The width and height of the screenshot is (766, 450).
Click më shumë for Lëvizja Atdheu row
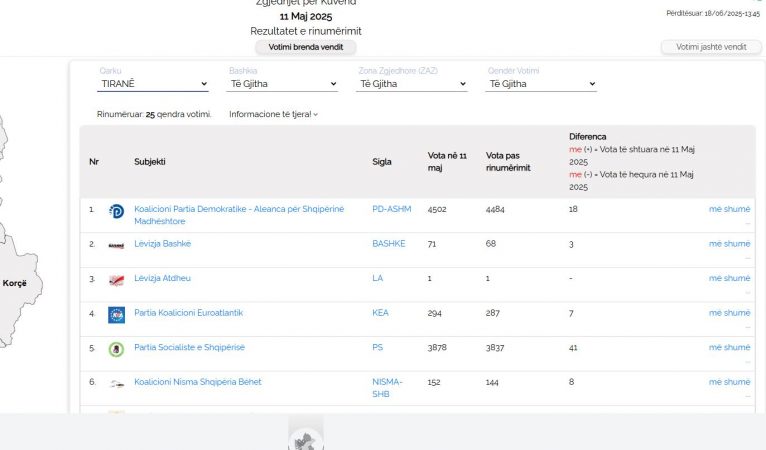pos(729,279)
